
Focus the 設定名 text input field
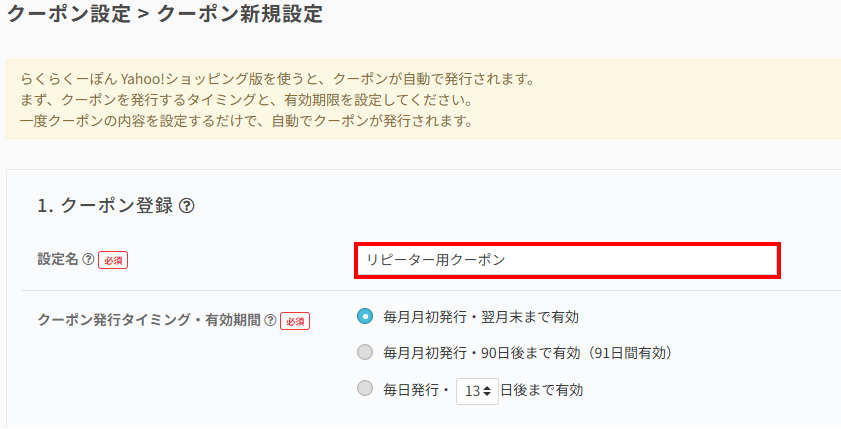point(566,260)
